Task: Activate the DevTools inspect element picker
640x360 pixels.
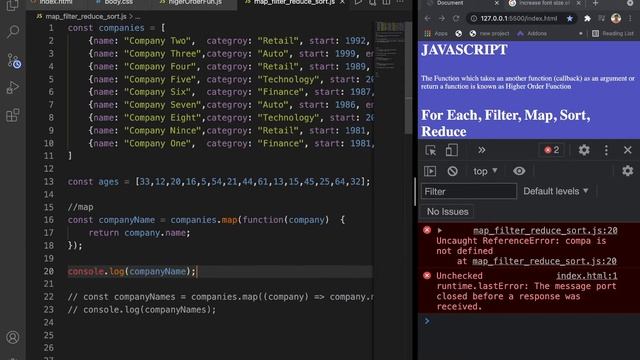Action: tap(431, 150)
